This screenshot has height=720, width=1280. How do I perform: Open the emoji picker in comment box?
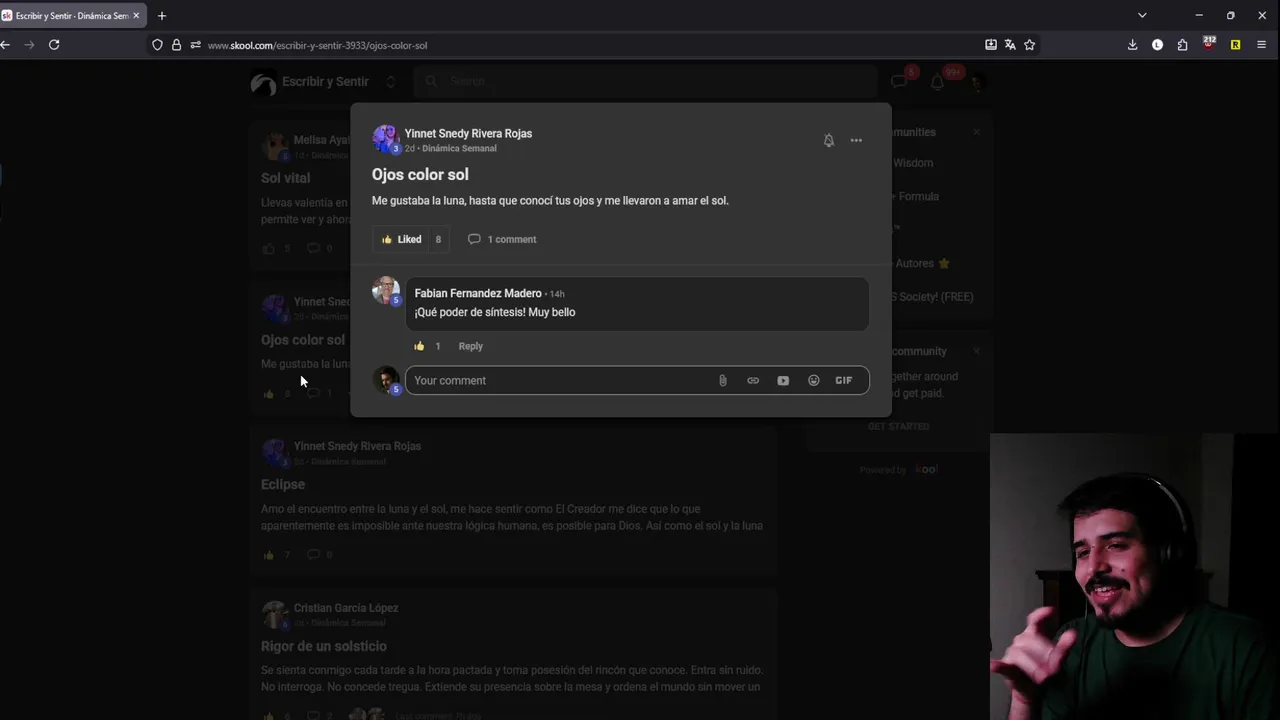tap(814, 380)
